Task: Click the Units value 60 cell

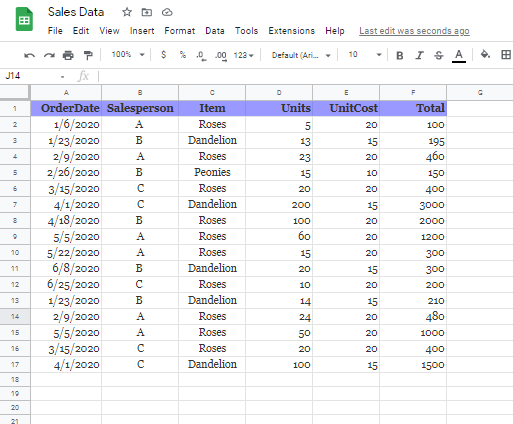Action: click(279, 236)
